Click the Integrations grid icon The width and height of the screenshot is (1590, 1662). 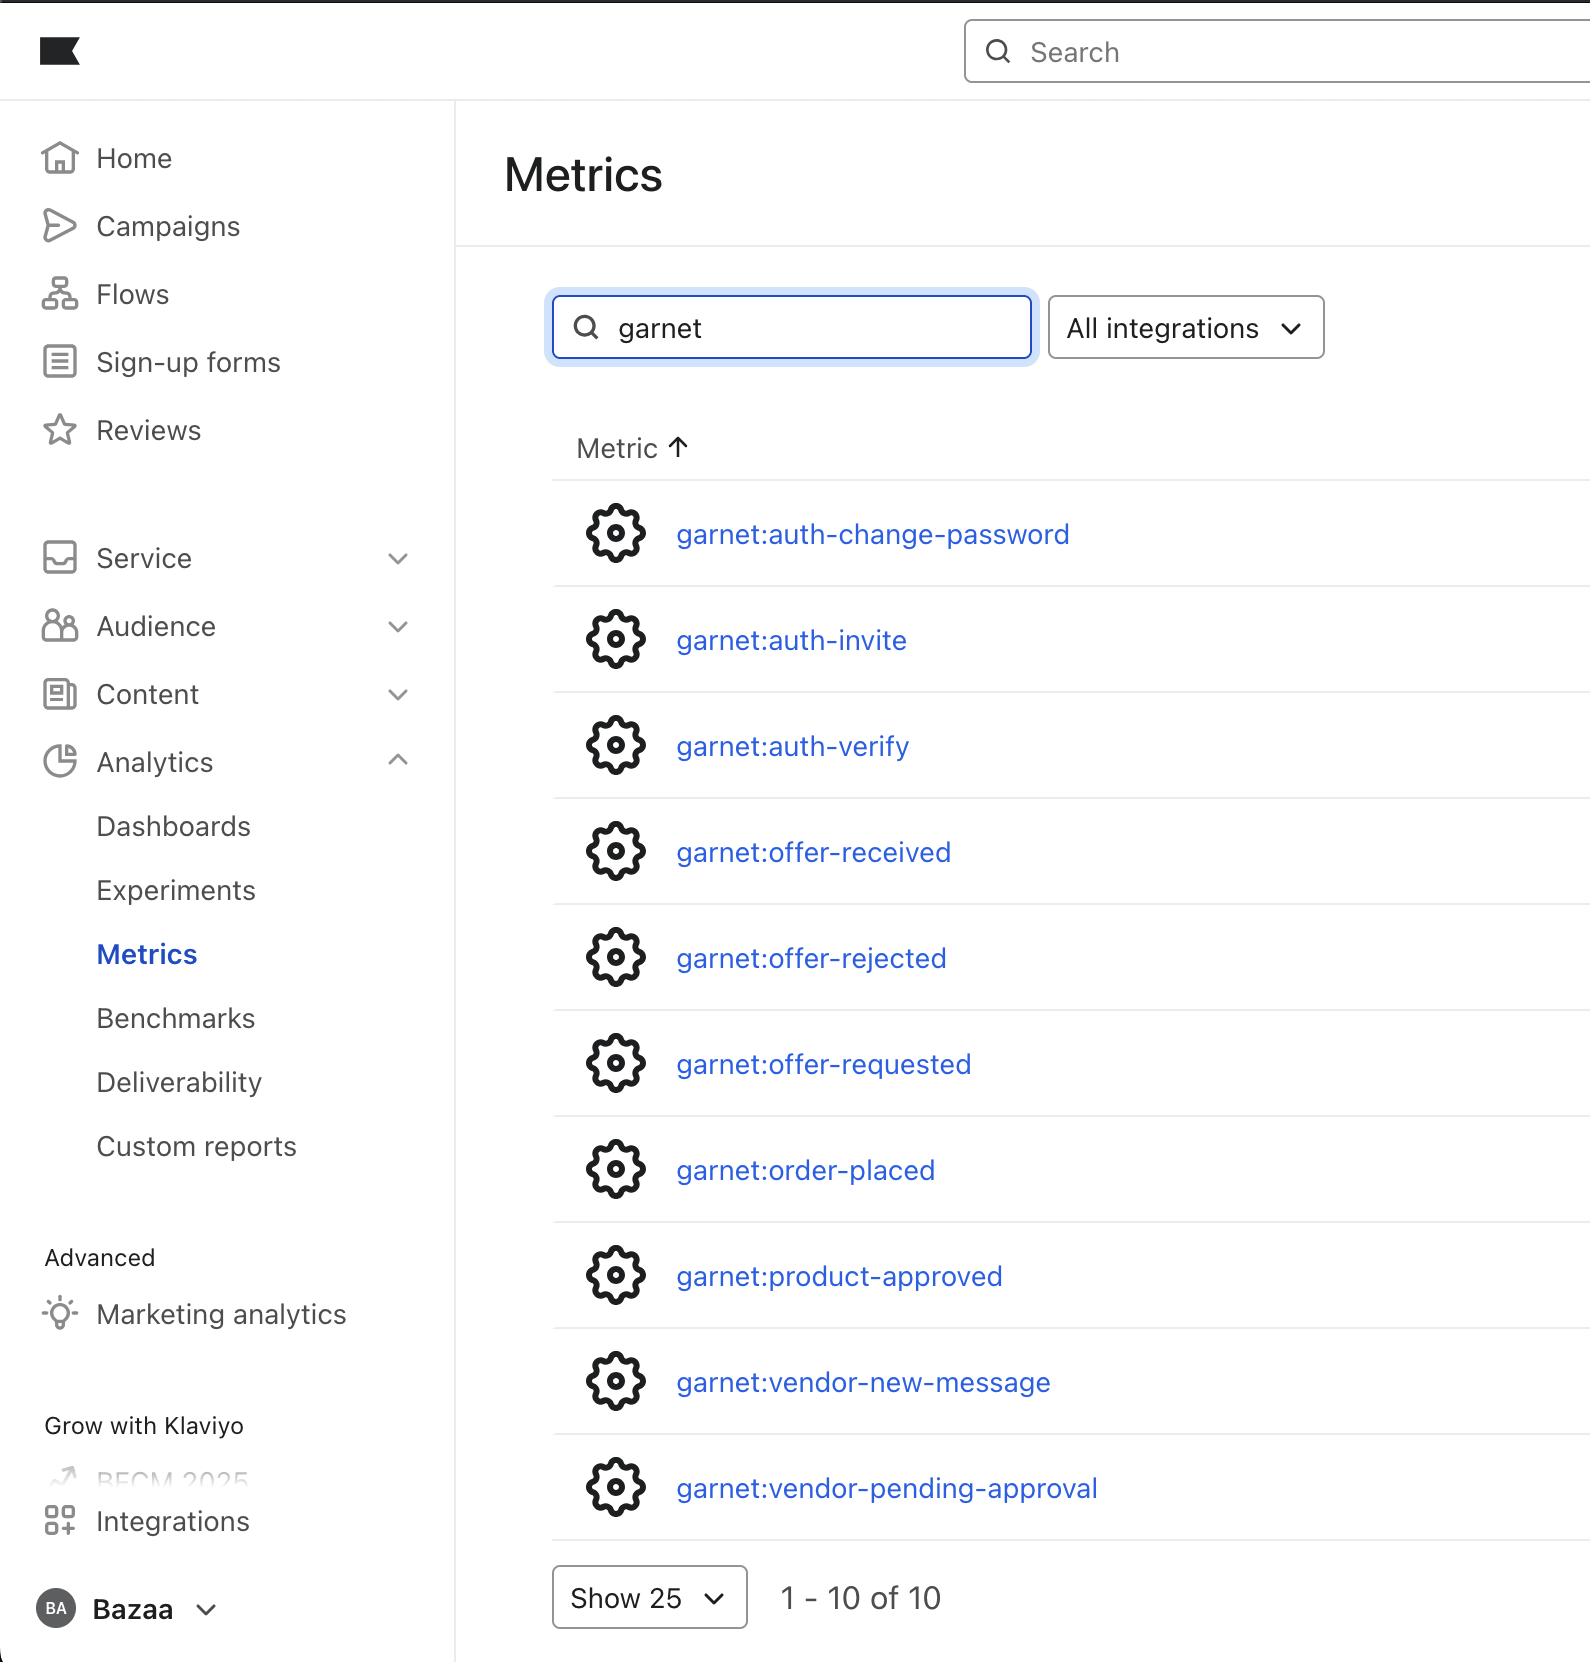59,1521
